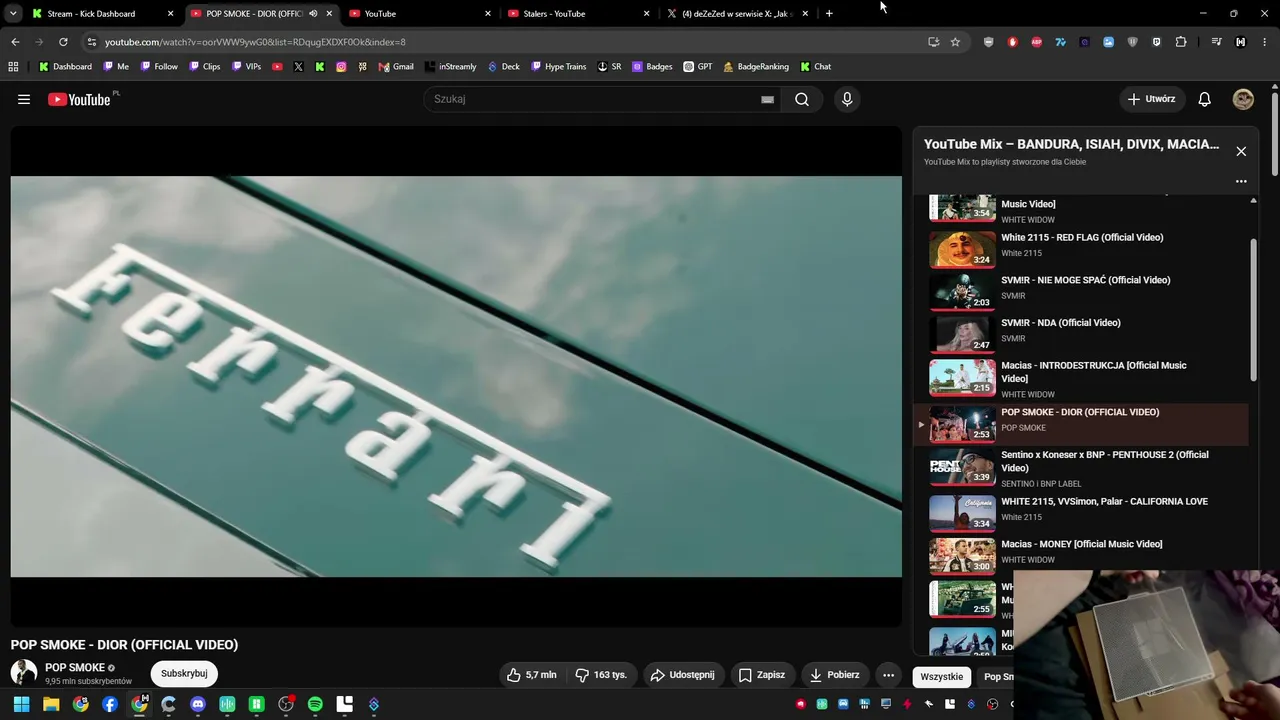Click the POP SMOKE channel avatar
The height and width of the screenshot is (720, 1280).
pyautogui.click(x=24, y=673)
